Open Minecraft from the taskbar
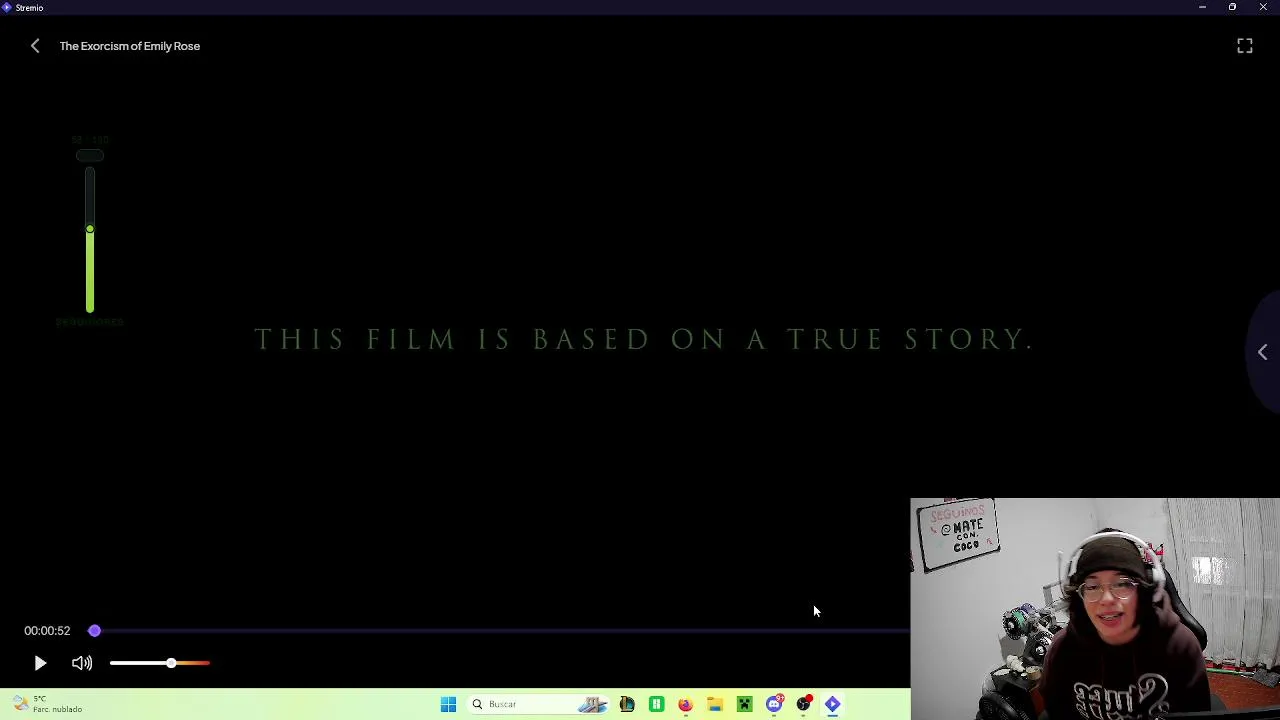The height and width of the screenshot is (720, 1280). click(744, 704)
